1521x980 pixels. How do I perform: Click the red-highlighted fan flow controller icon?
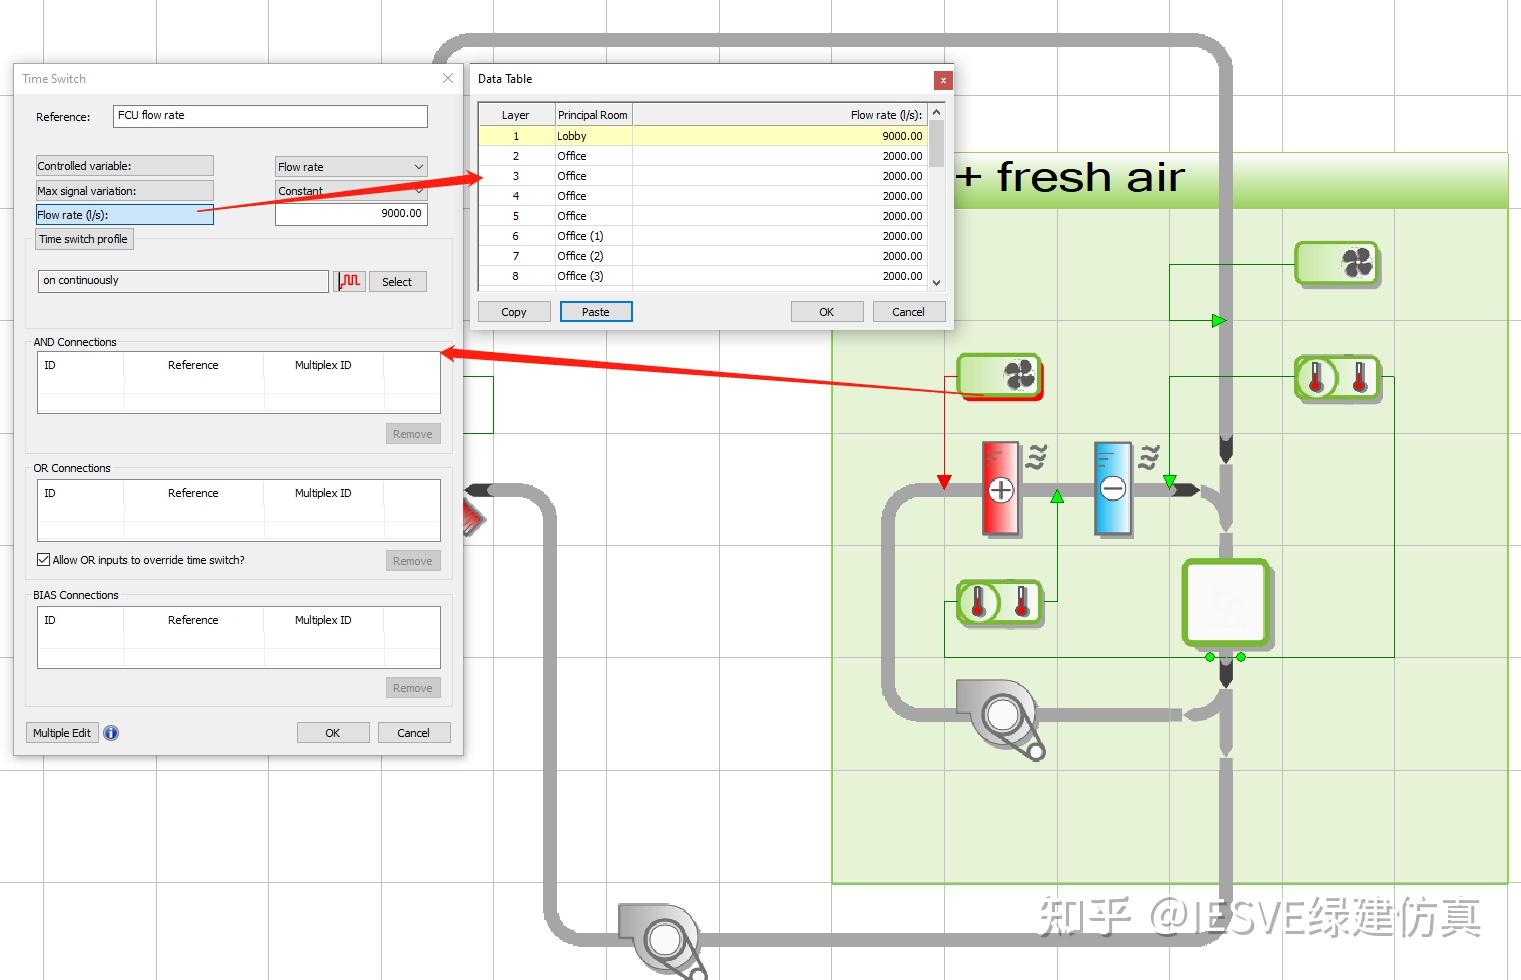pyautogui.click(x=1000, y=376)
